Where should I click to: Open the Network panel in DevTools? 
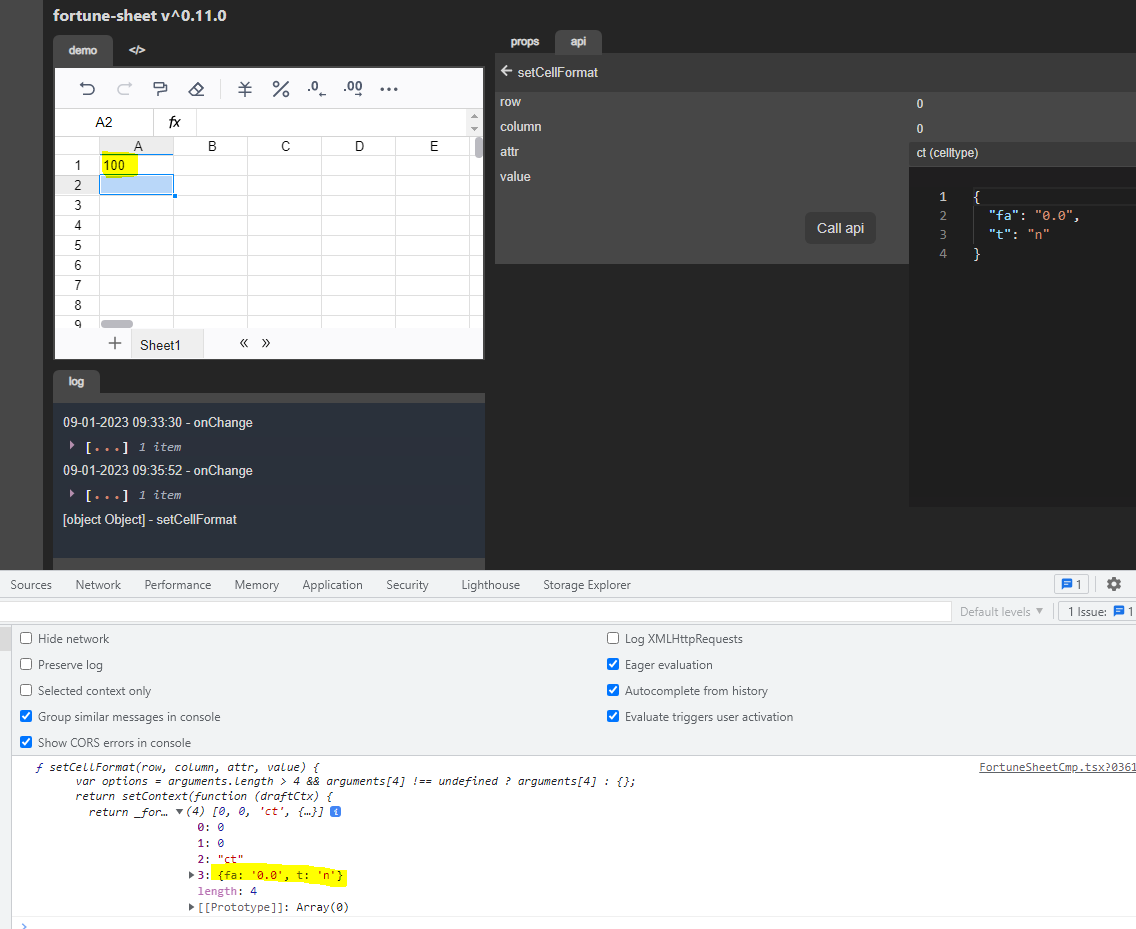(97, 584)
